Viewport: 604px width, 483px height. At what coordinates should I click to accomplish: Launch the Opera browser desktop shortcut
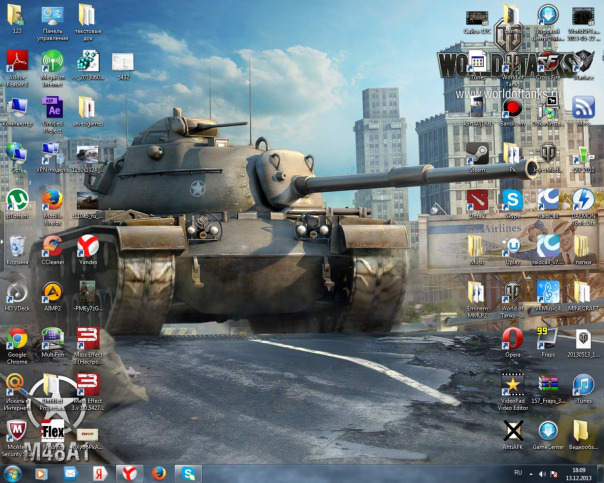click(512, 337)
